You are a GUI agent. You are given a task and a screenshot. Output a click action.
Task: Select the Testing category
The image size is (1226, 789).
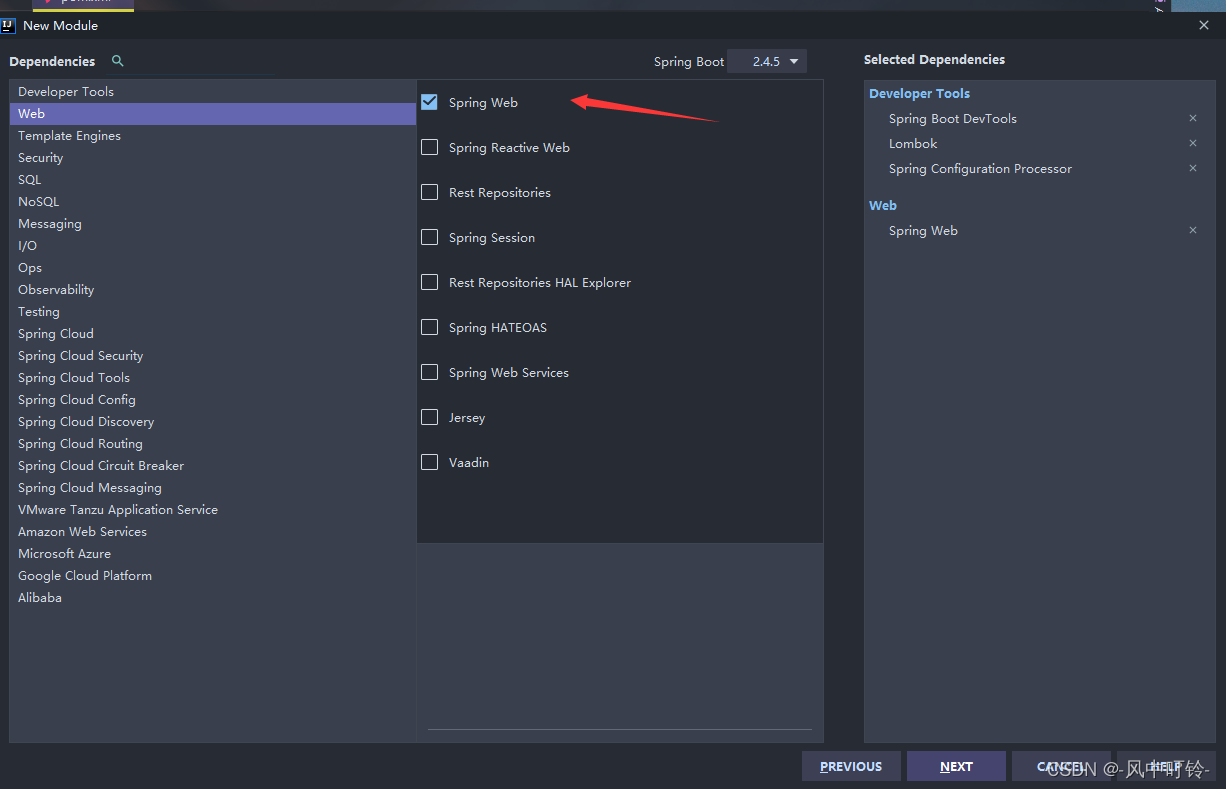pos(213,311)
